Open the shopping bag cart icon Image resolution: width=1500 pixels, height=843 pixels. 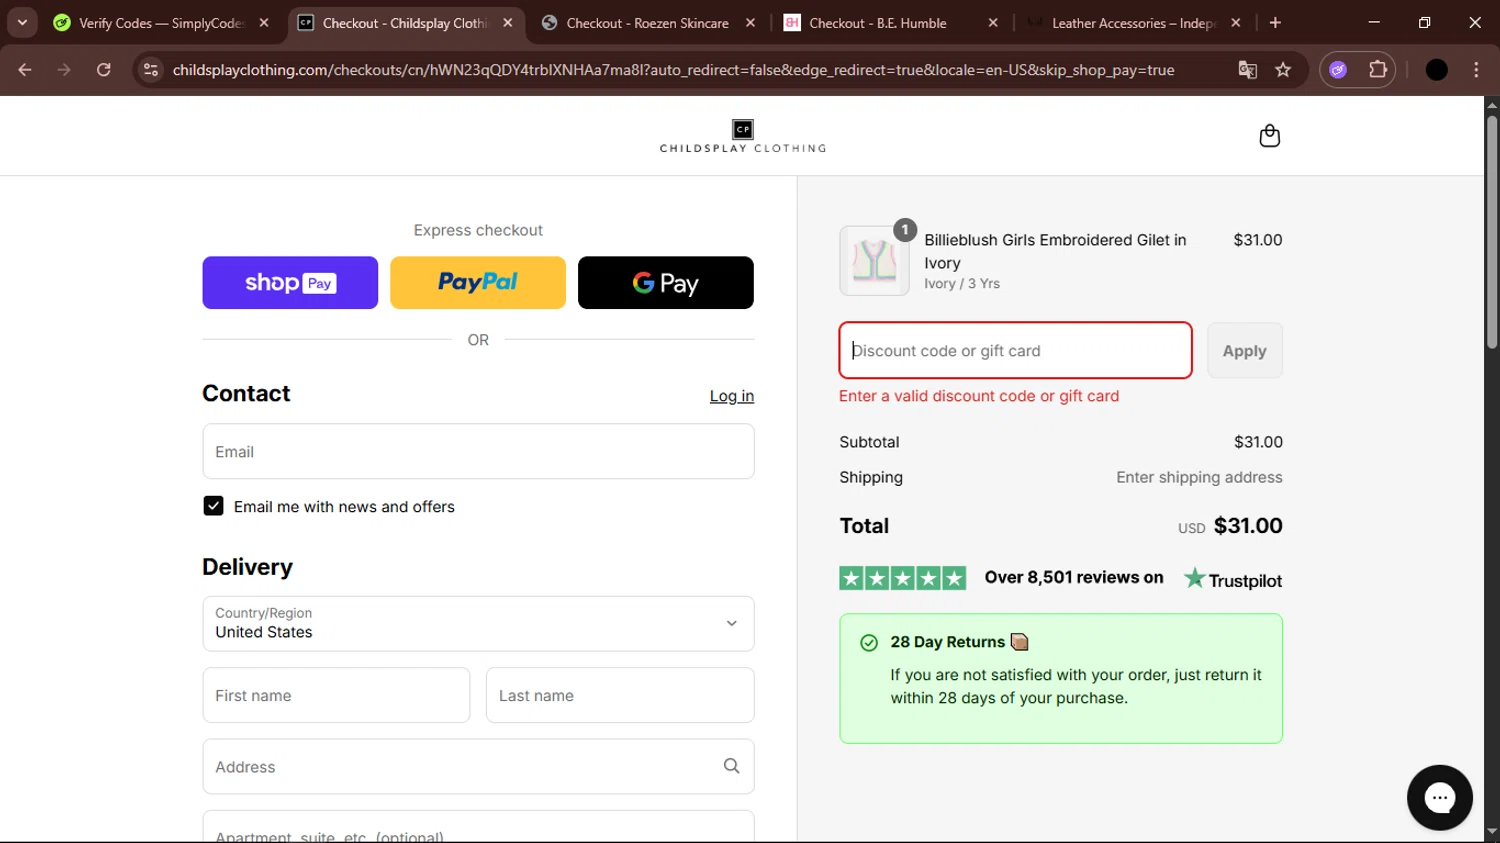pyautogui.click(x=1269, y=136)
